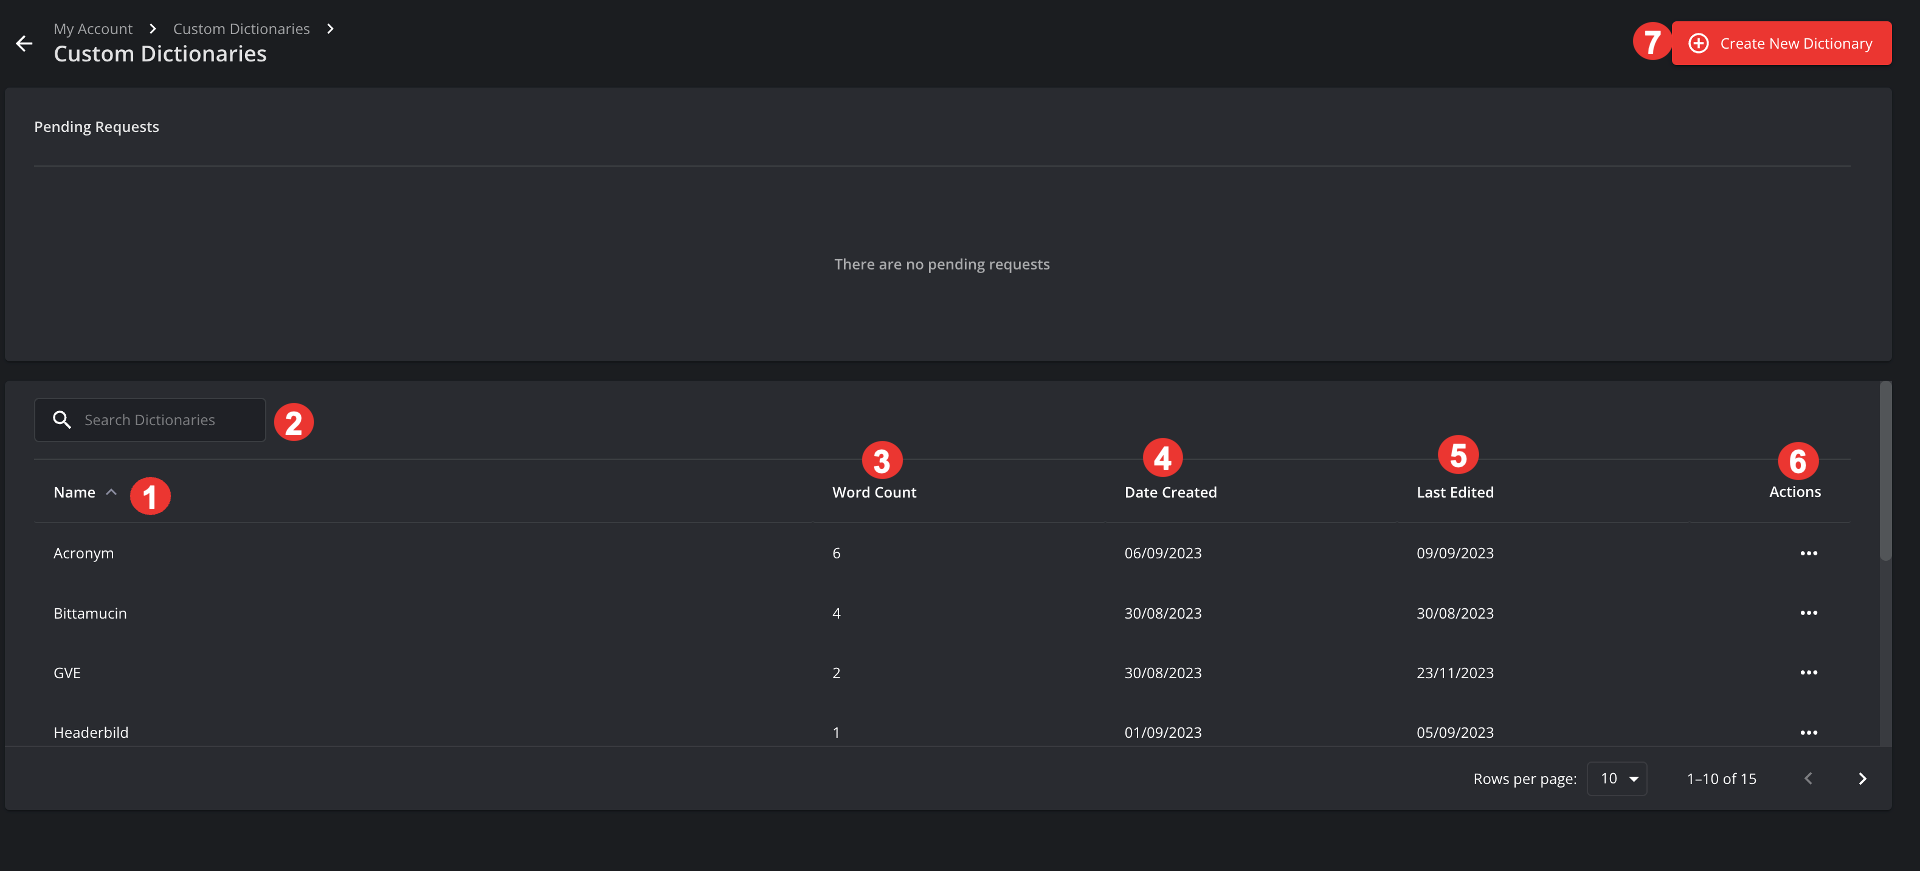Expand the rows per page dropdown

tap(1617, 779)
